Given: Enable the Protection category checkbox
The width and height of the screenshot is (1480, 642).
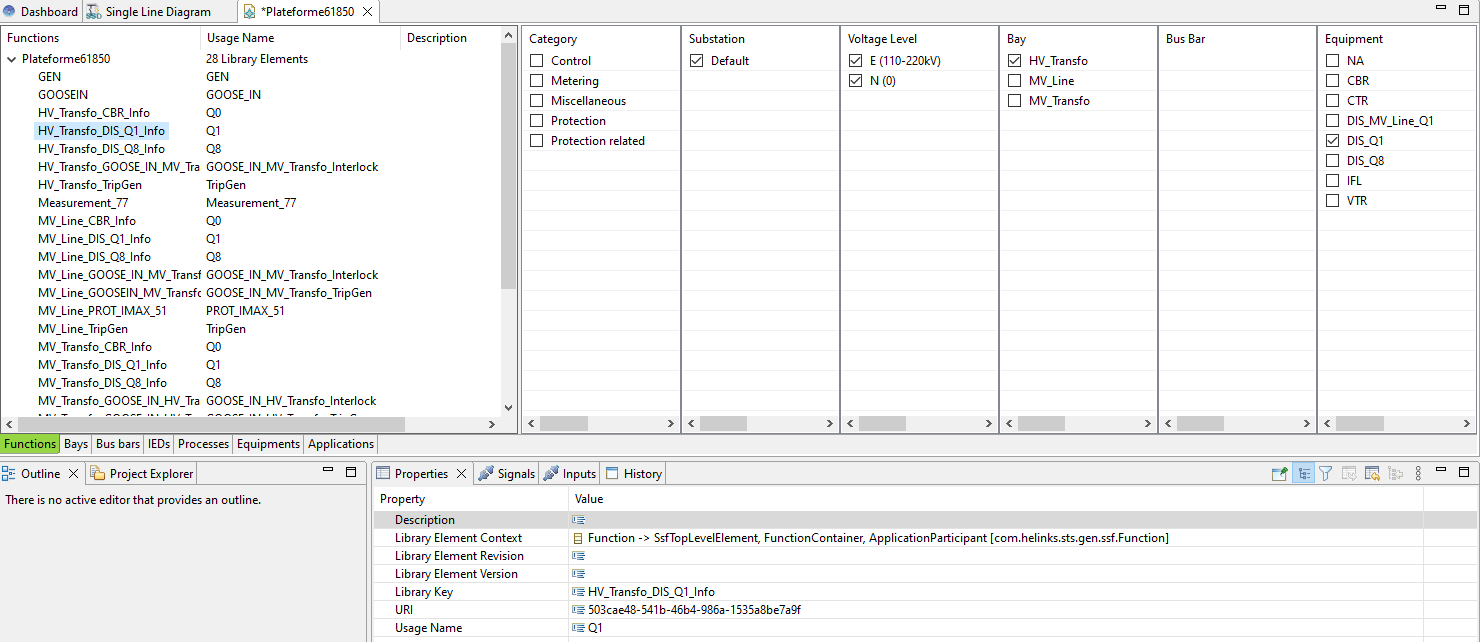Looking at the screenshot, I should coord(535,120).
